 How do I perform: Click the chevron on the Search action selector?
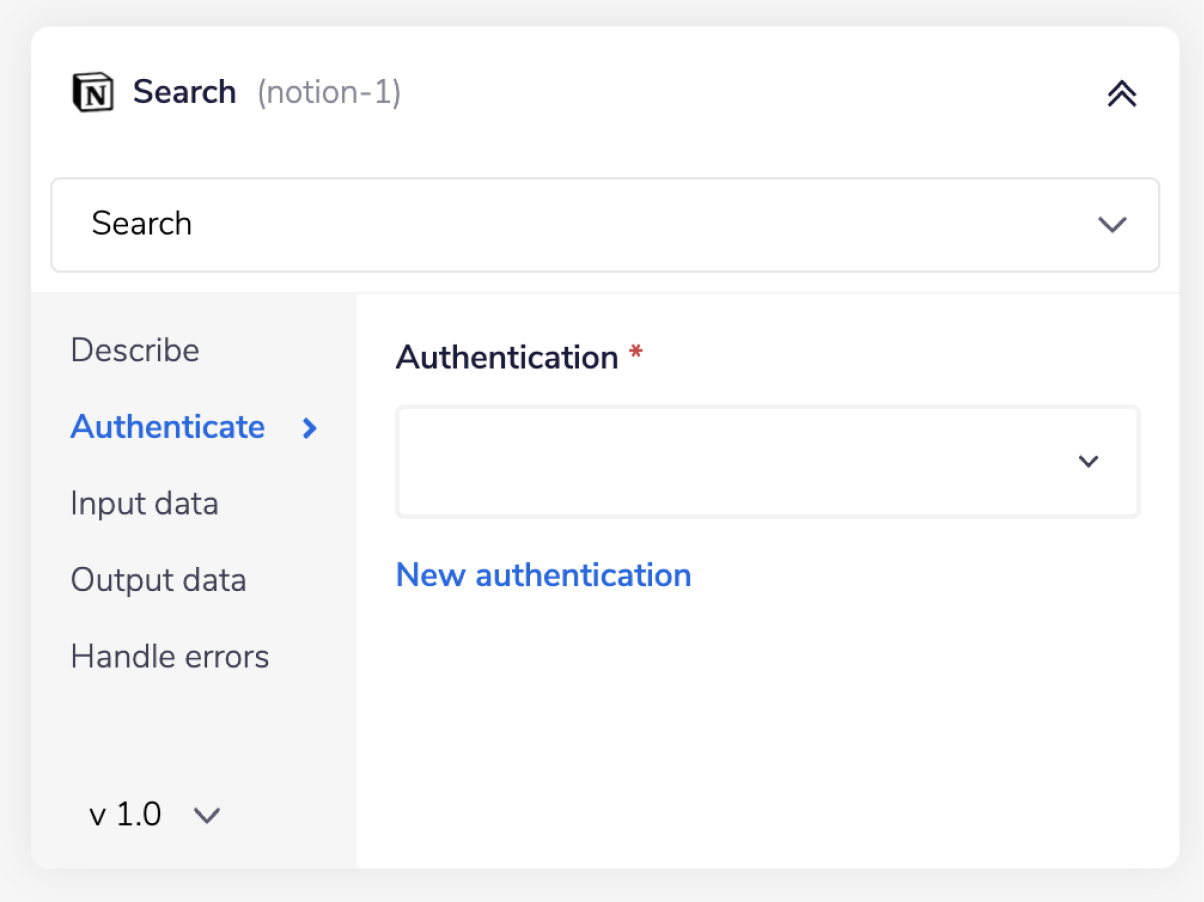1111,225
